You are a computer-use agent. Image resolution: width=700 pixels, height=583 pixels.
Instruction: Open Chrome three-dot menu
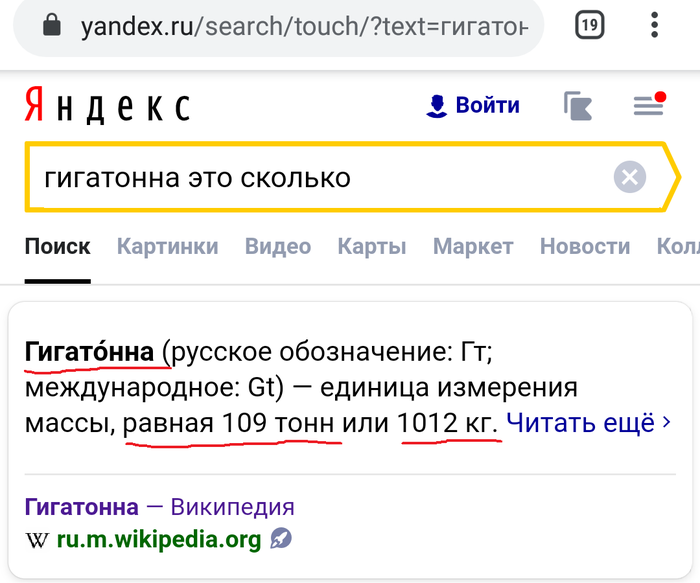656,25
